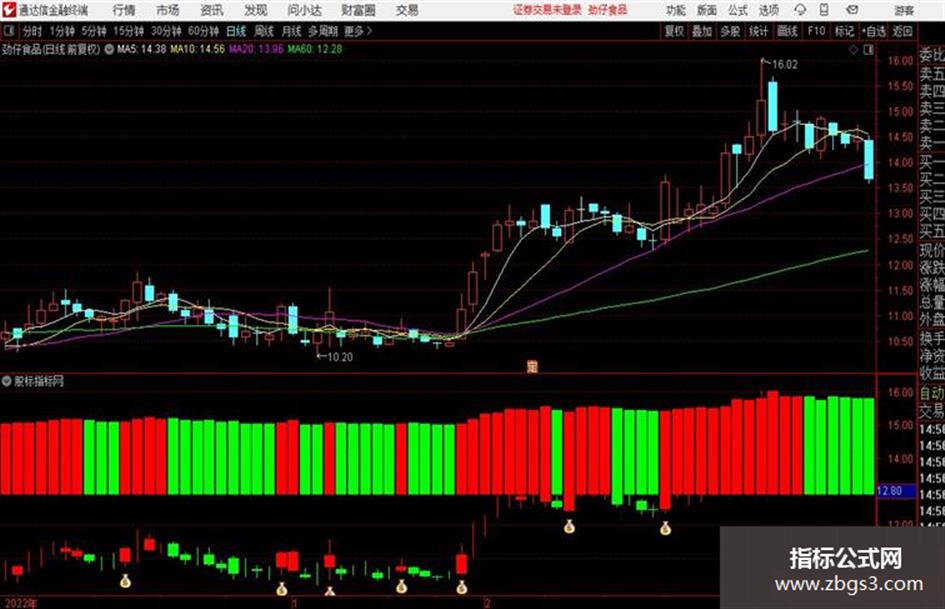Click the 2022年 date label on the time axis
945x609 pixels.
[x=20, y=603]
